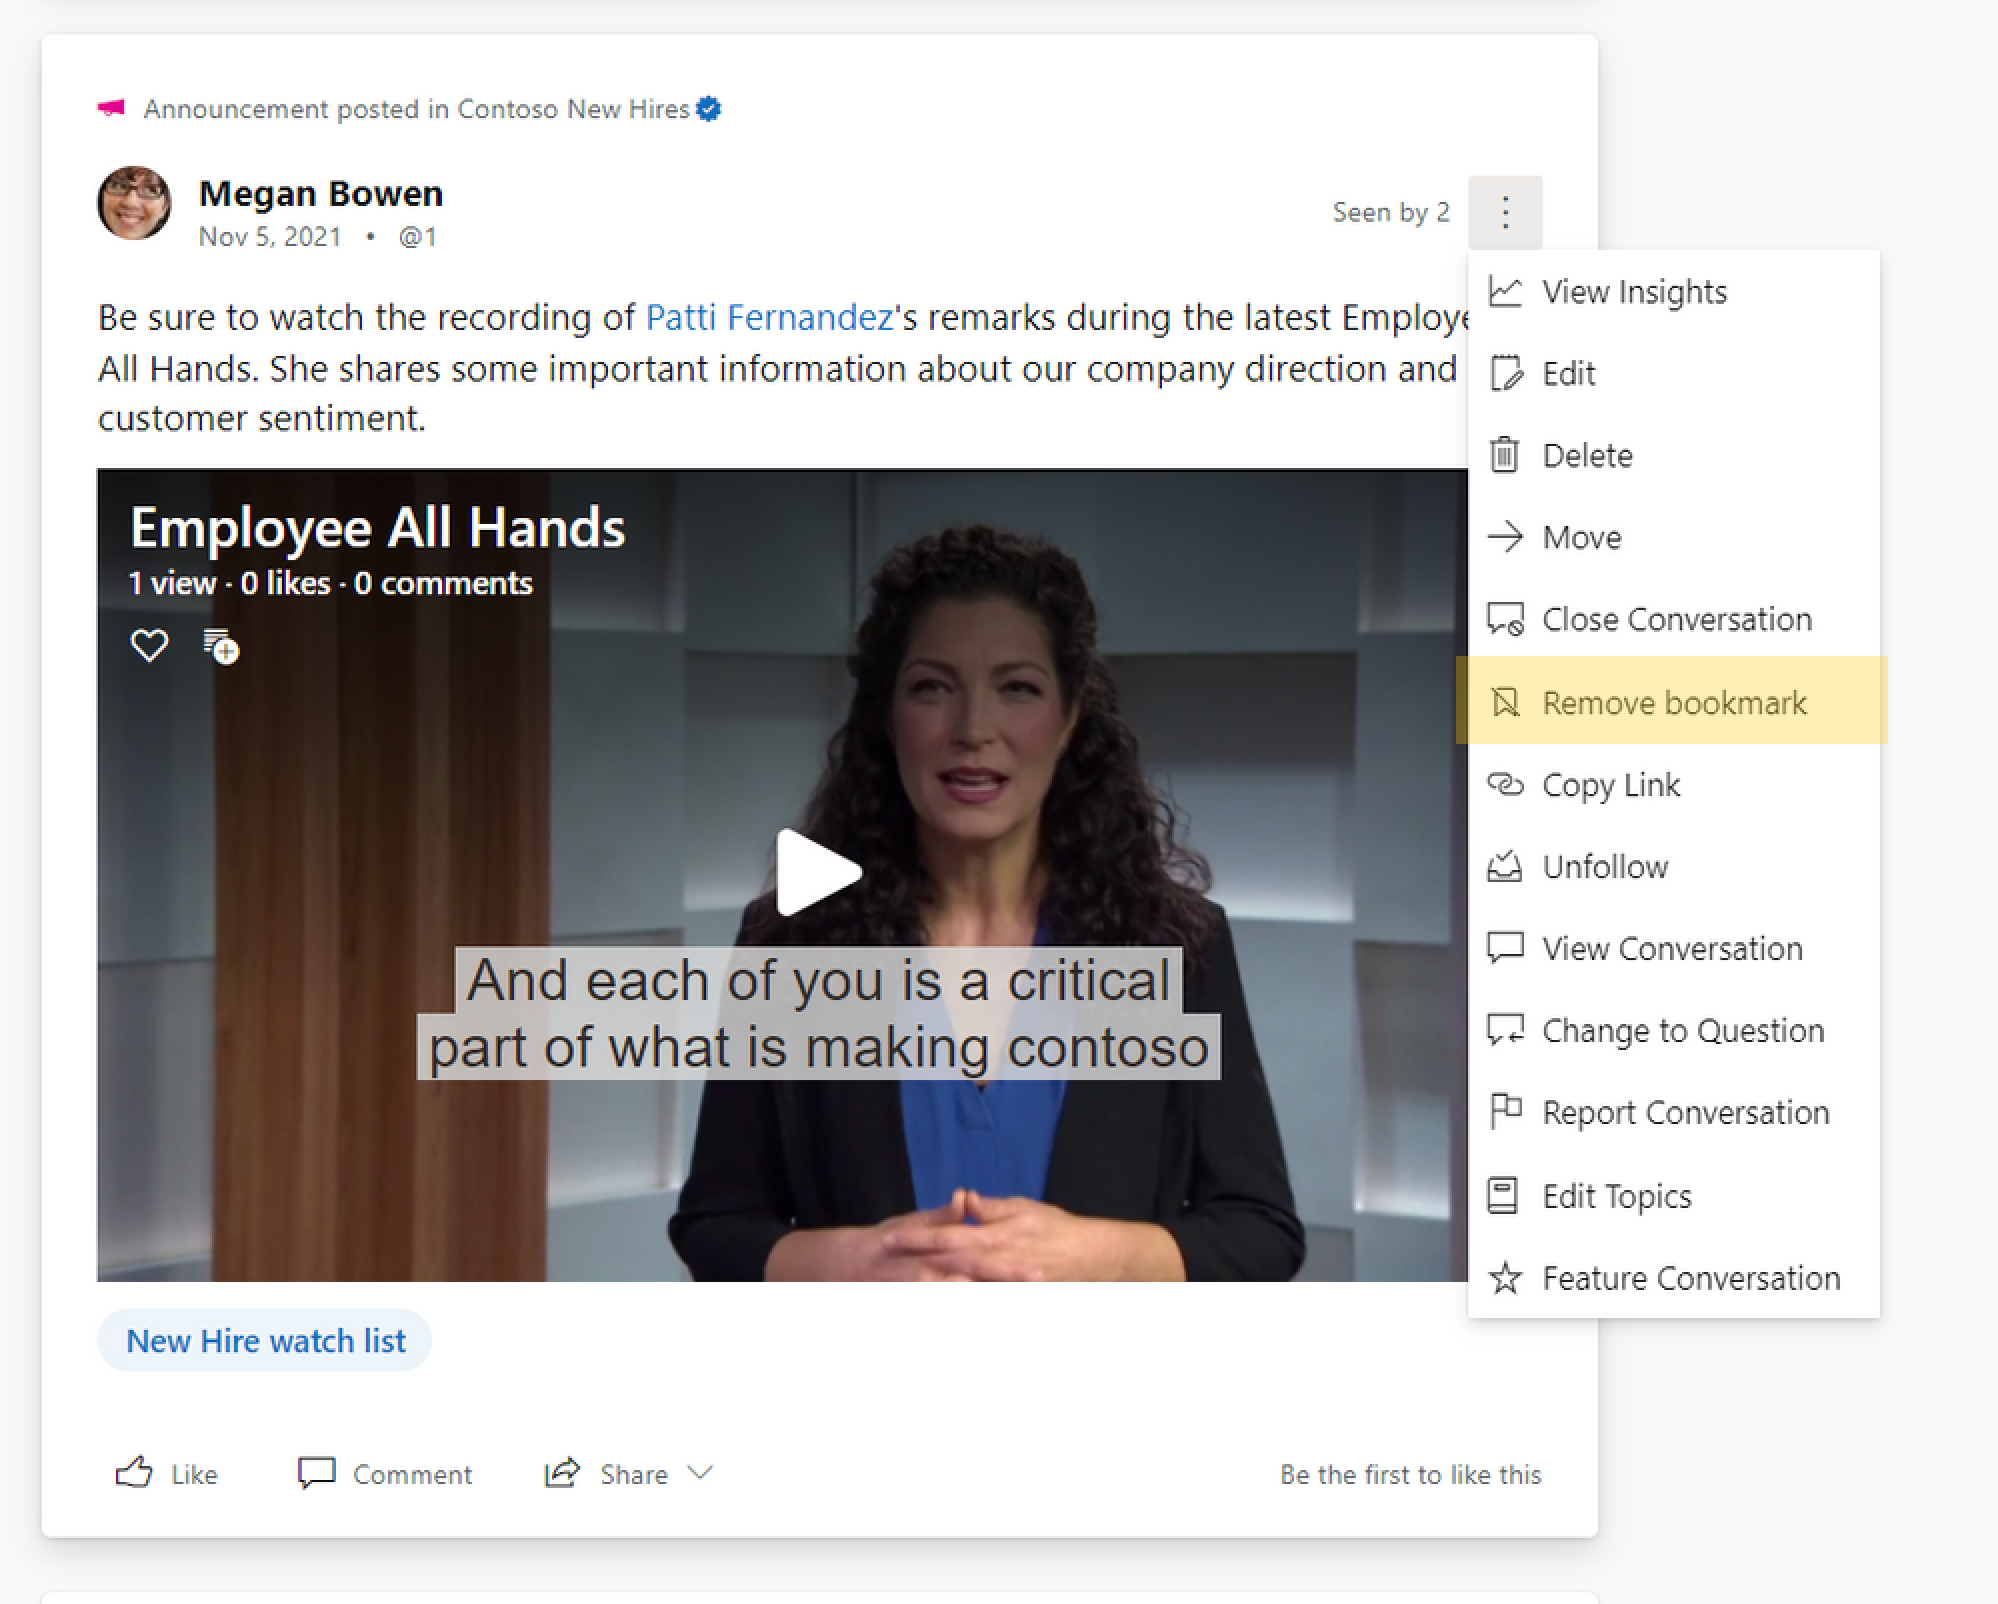The height and width of the screenshot is (1604, 1998).
Task: Select Feature Conversation menu entry
Action: [1674, 1278]
